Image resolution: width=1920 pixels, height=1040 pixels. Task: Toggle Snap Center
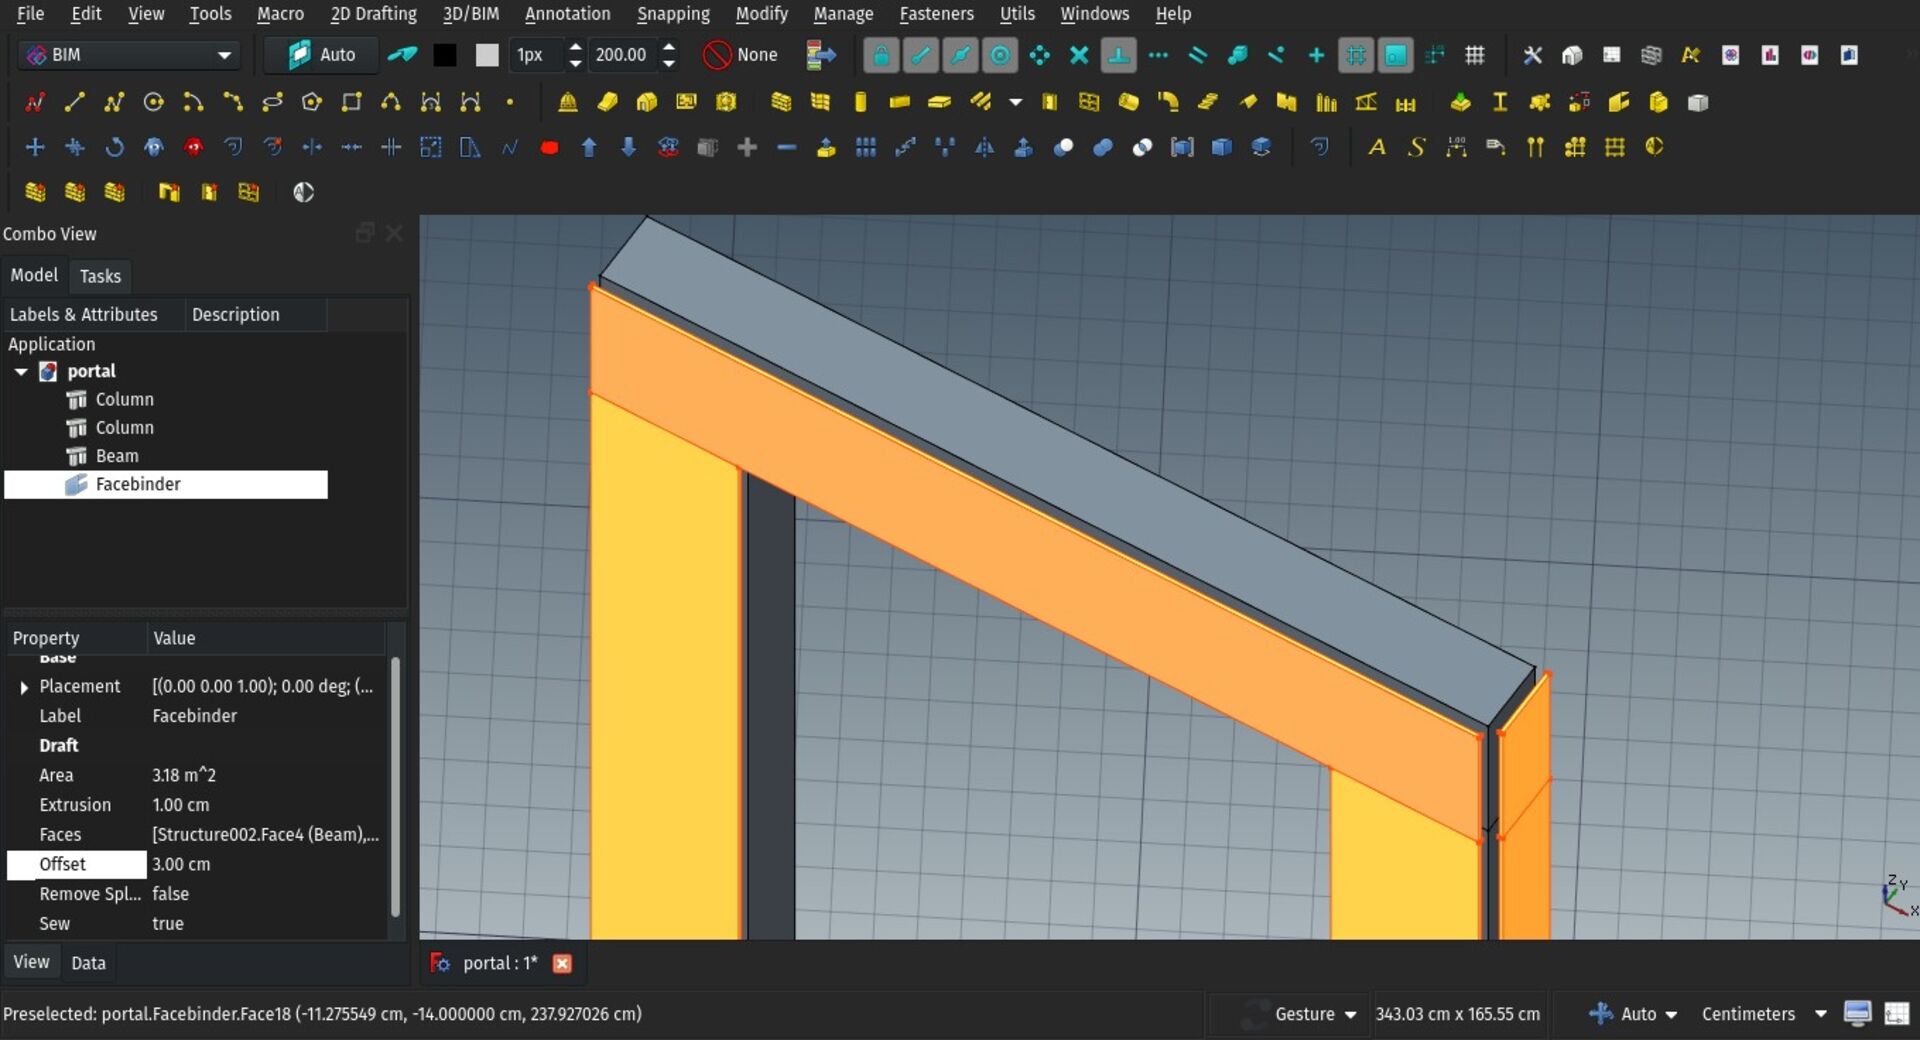pyautogui.click(x=1000, y=55)
